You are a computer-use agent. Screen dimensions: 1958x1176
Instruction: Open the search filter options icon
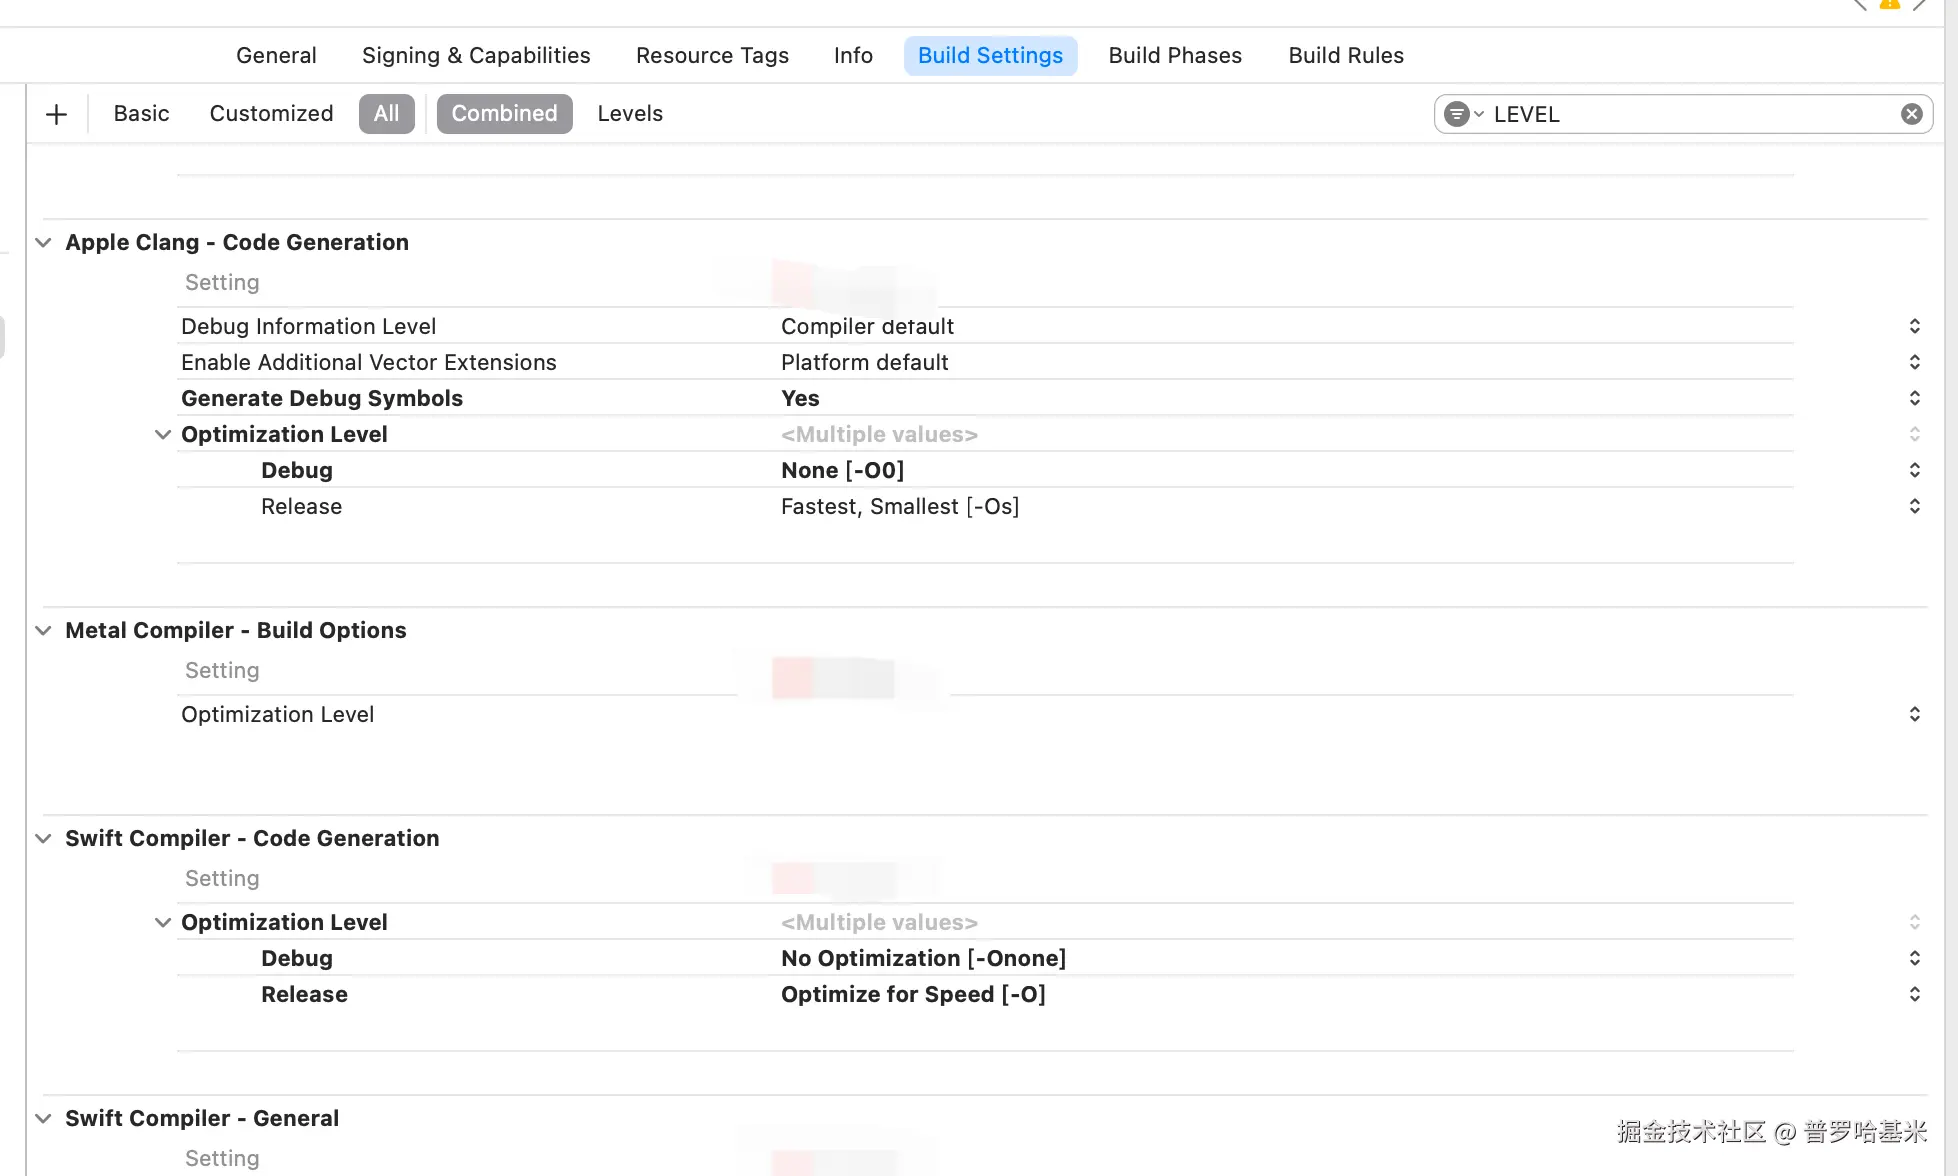point(1462,114)
